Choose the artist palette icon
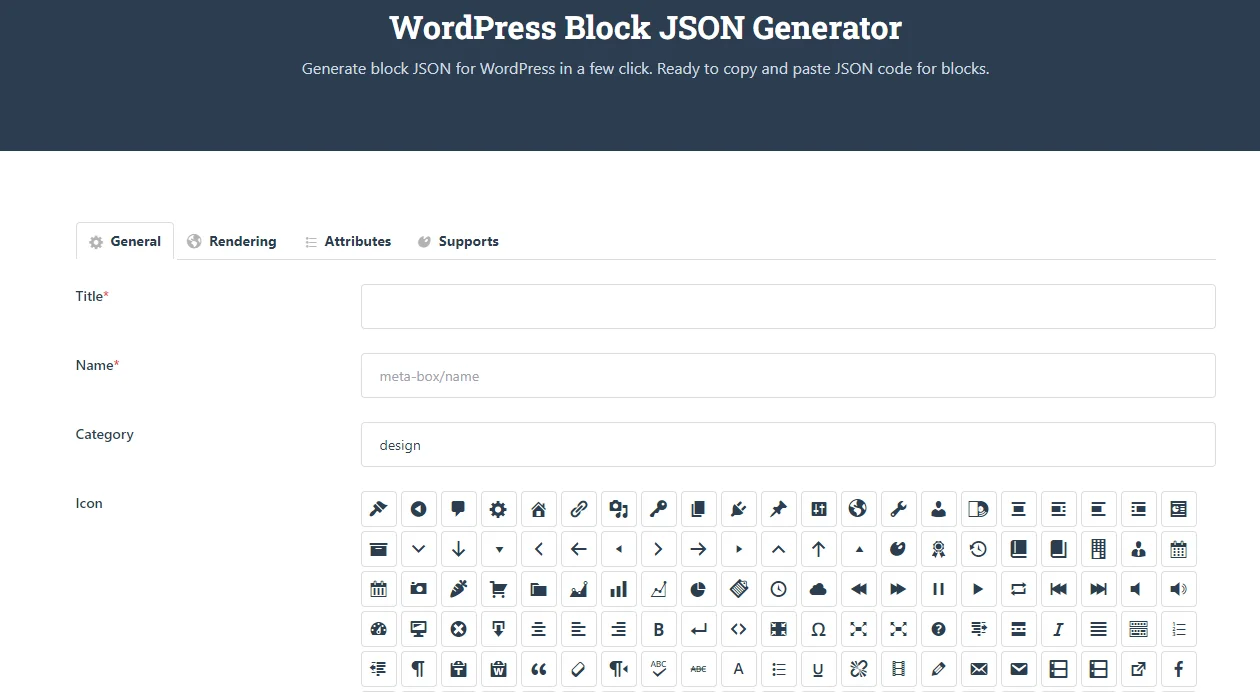This screenshot has width=1260, height=692. (899, 549)
